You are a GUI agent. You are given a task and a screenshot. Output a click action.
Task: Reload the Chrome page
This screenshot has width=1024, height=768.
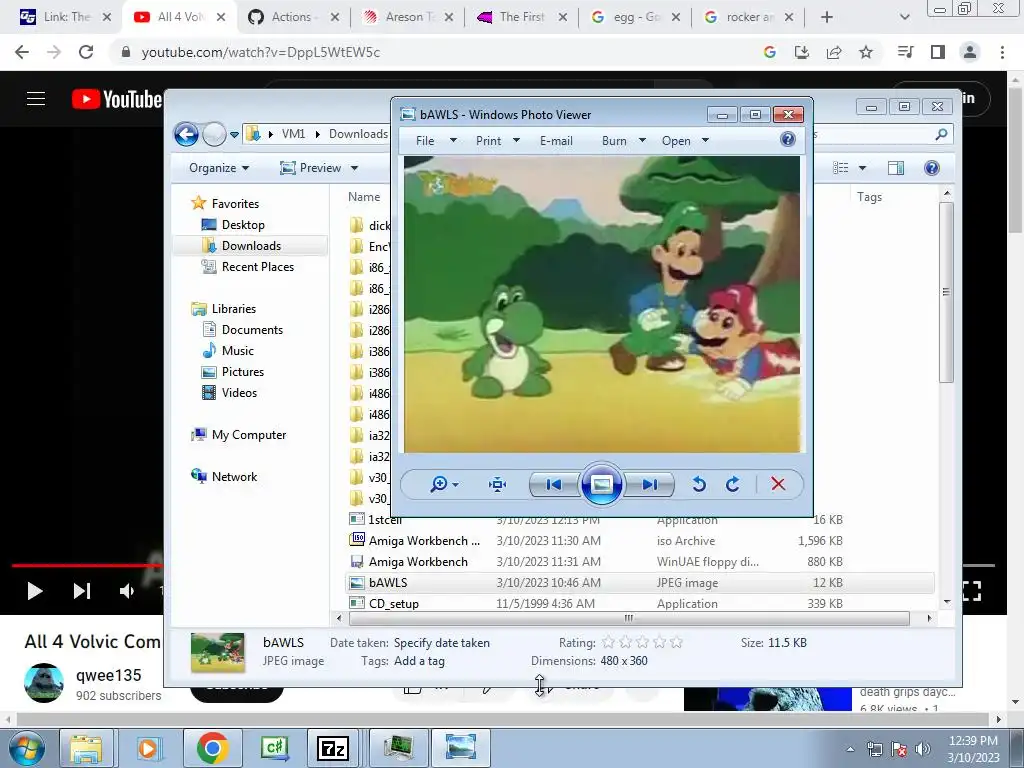86,52
